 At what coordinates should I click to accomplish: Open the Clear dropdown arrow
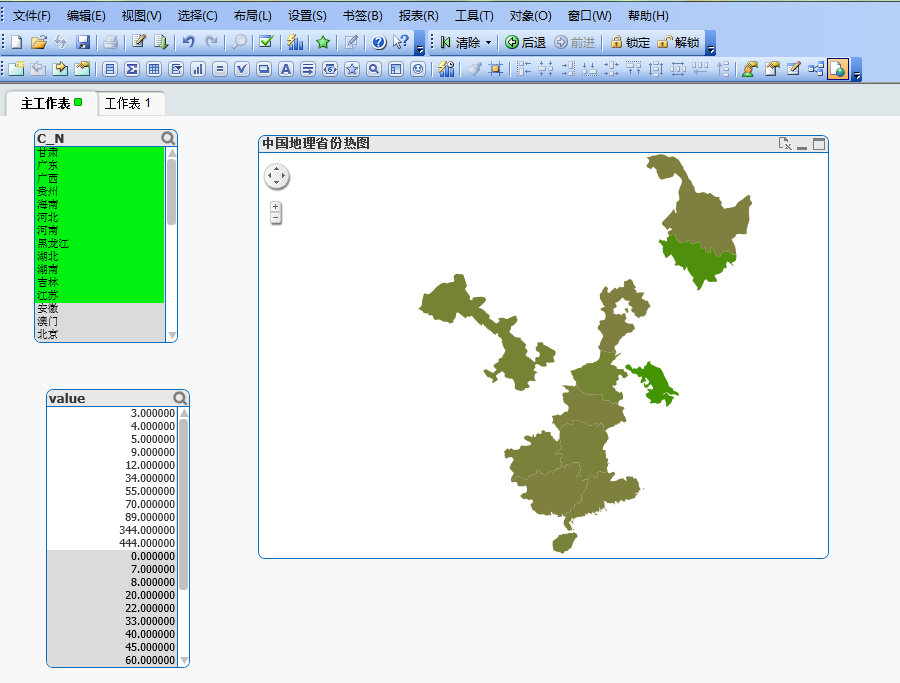tap(488, 42)
